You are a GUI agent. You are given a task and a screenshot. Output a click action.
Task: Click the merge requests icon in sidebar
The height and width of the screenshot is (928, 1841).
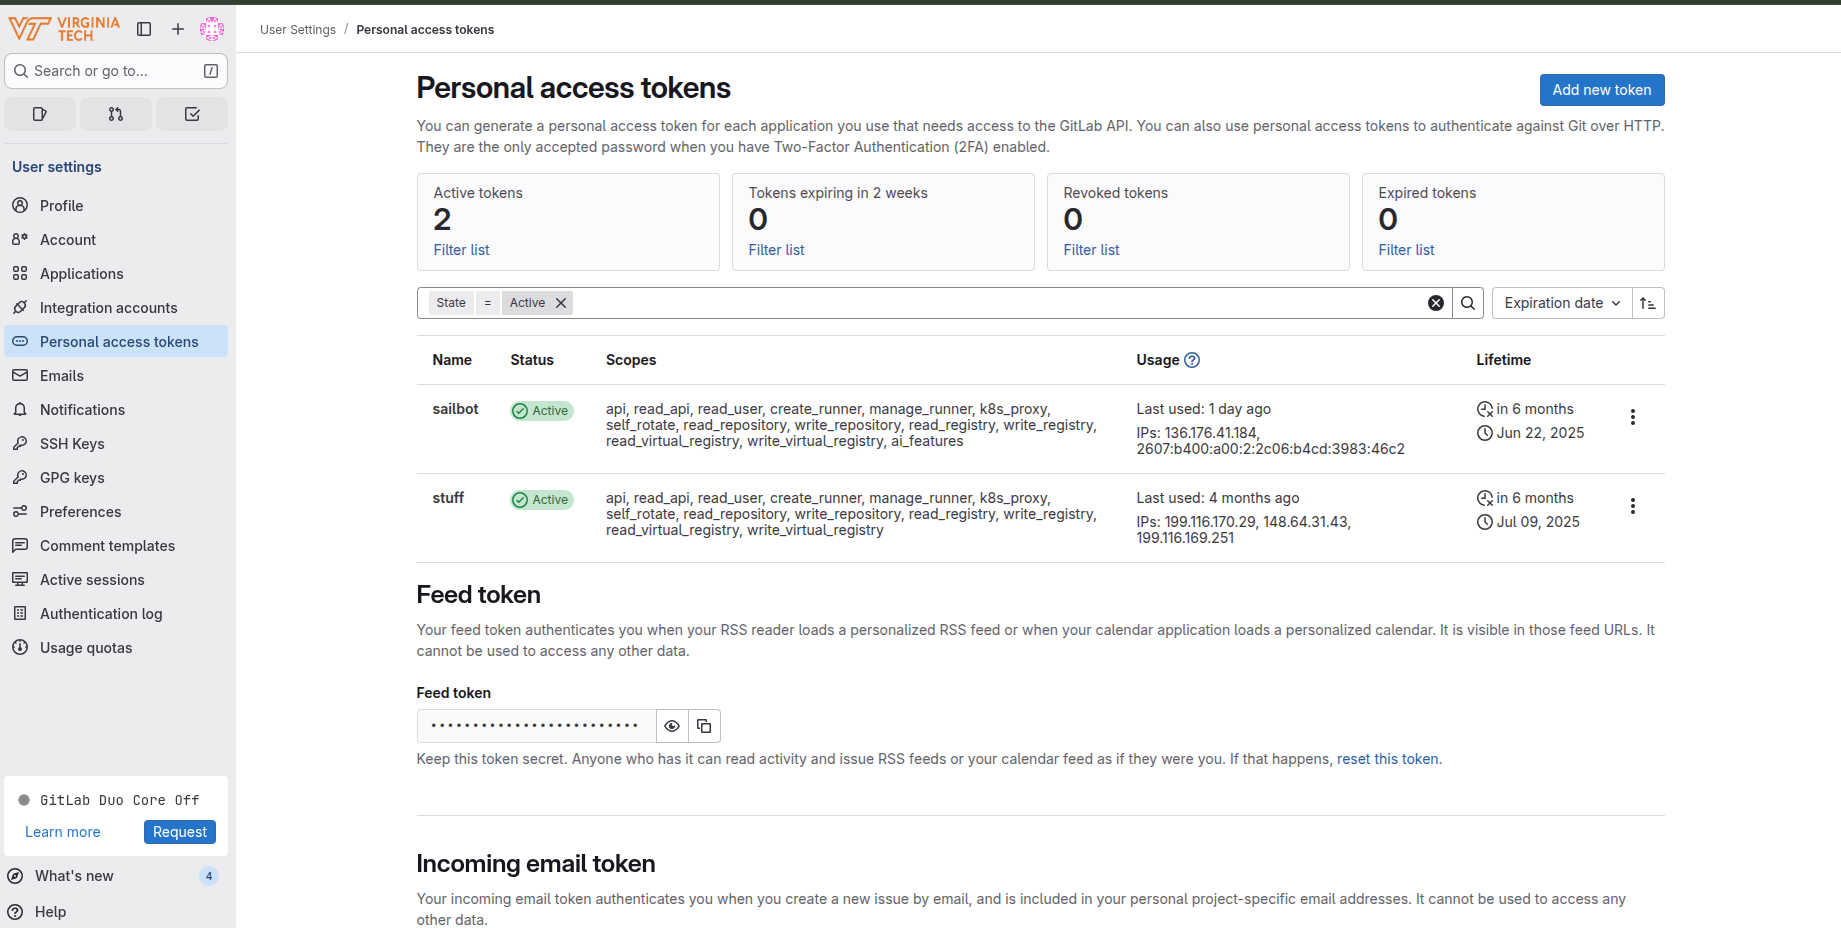116,114
